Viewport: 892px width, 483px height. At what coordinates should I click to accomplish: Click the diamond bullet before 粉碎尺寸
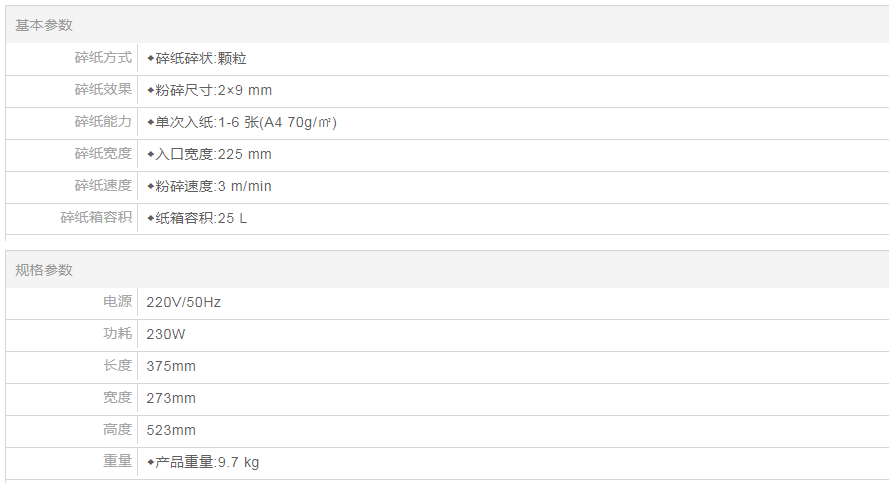tap(151, 91)
